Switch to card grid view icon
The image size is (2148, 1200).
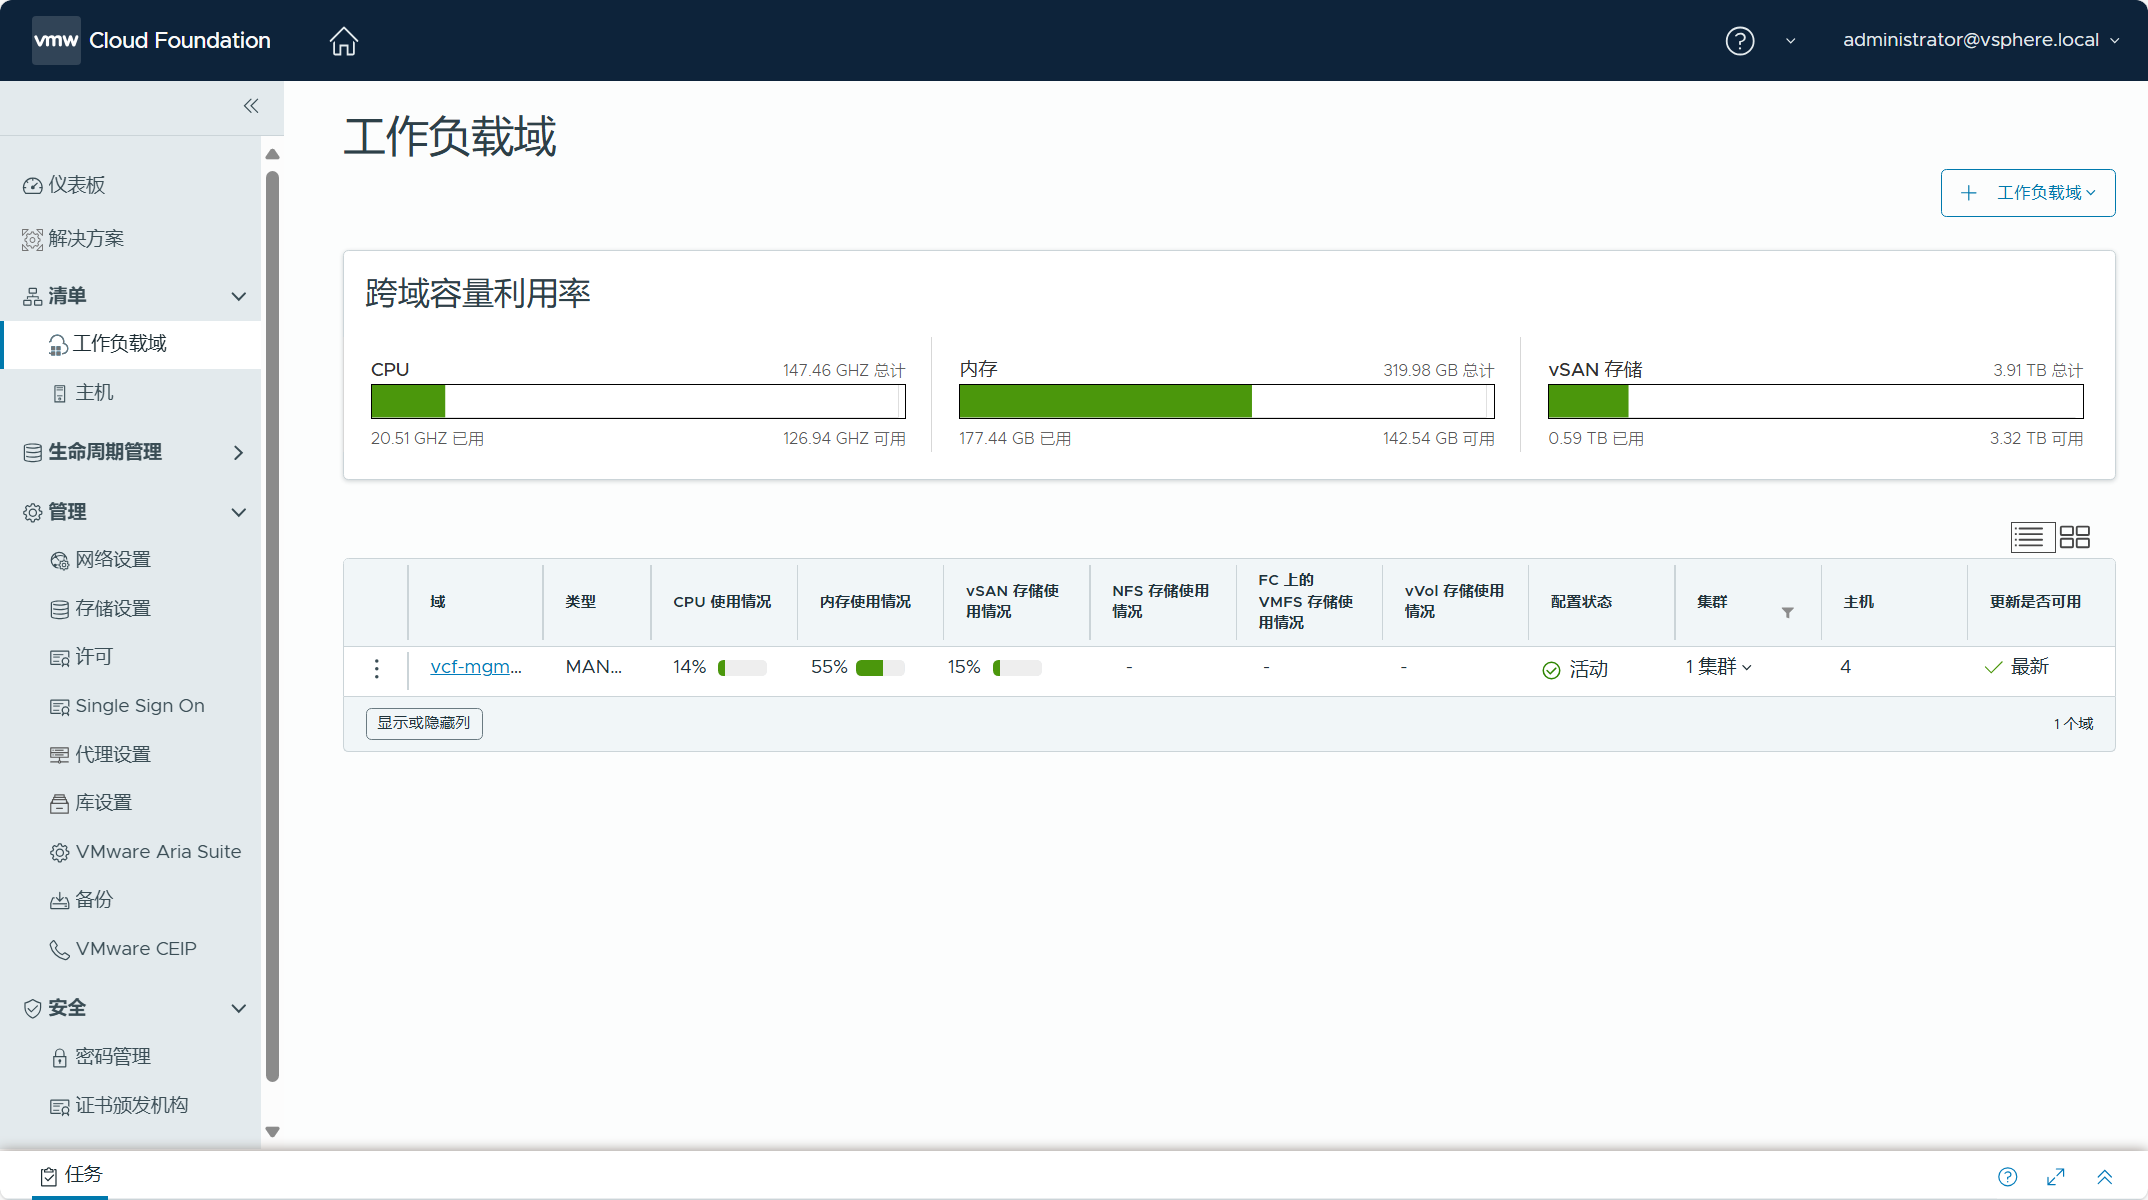[2075, 537]
